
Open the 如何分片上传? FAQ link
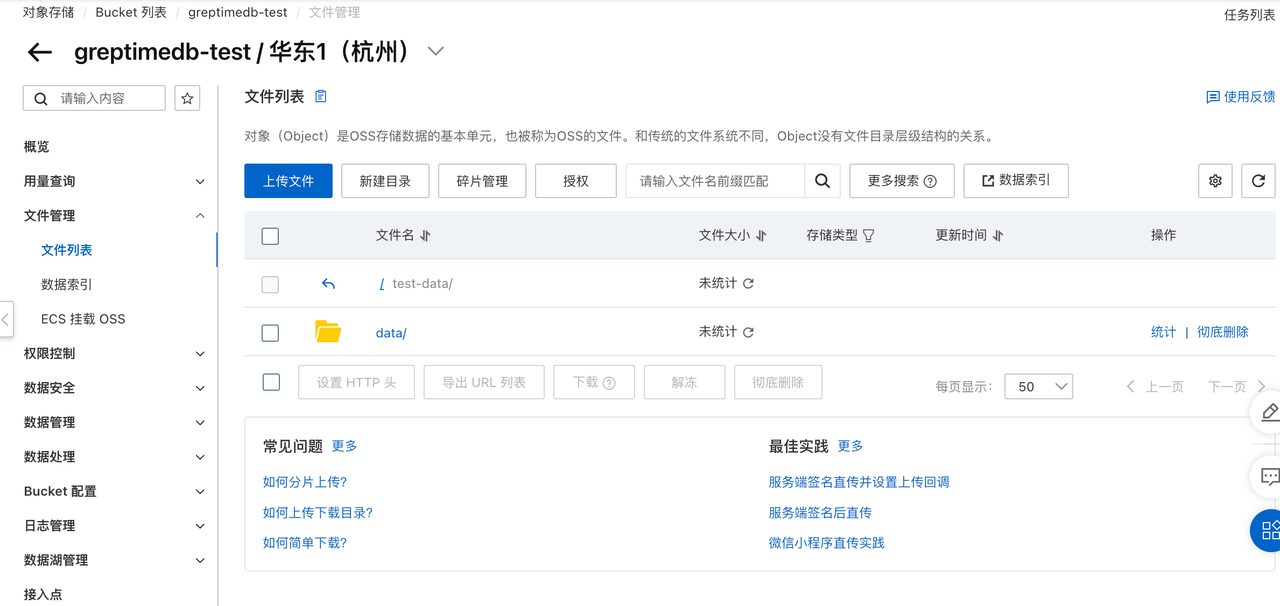pyautogui.click(x=305, y=481)
